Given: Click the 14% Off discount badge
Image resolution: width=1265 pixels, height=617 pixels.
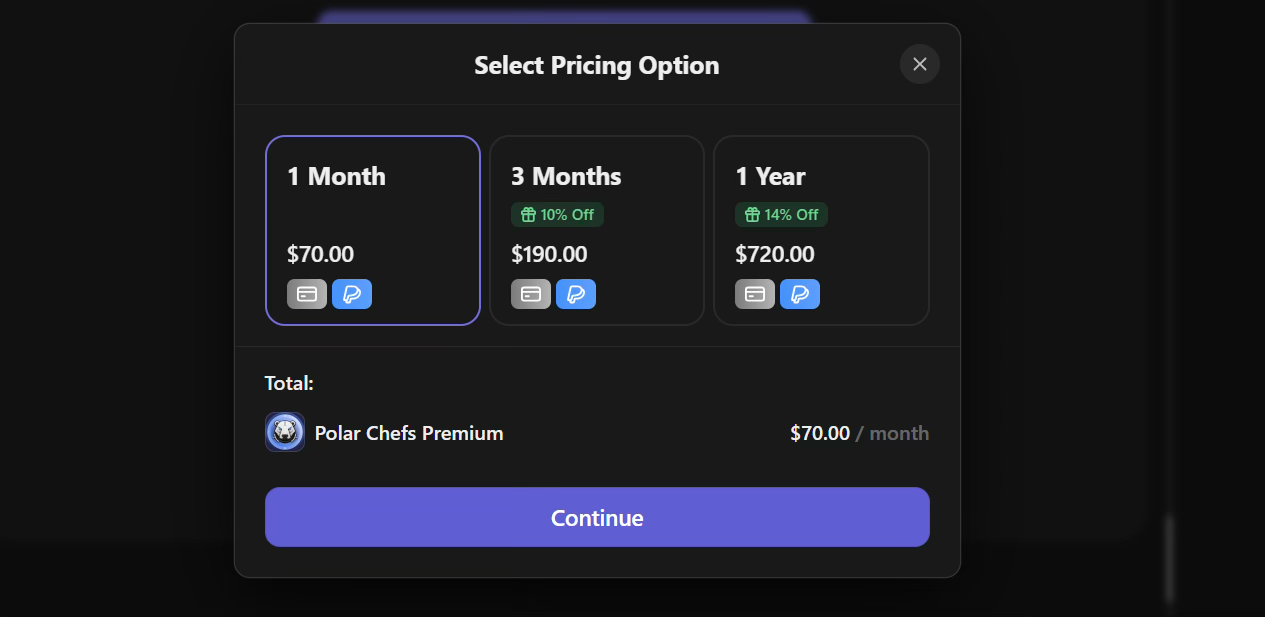Looking at the screenshot, I should tap(781, 214).
